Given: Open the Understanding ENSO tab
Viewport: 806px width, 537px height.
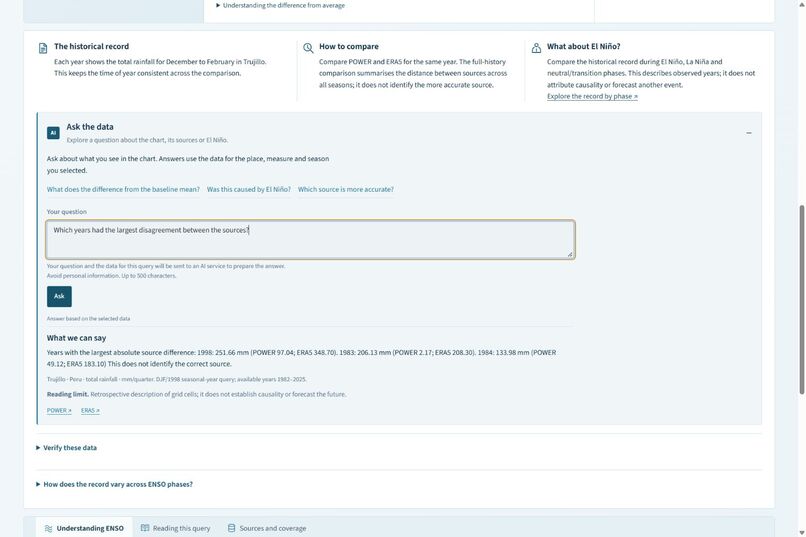Looking at the screenshot, I should pyautogui.click(x=84, y=528).
